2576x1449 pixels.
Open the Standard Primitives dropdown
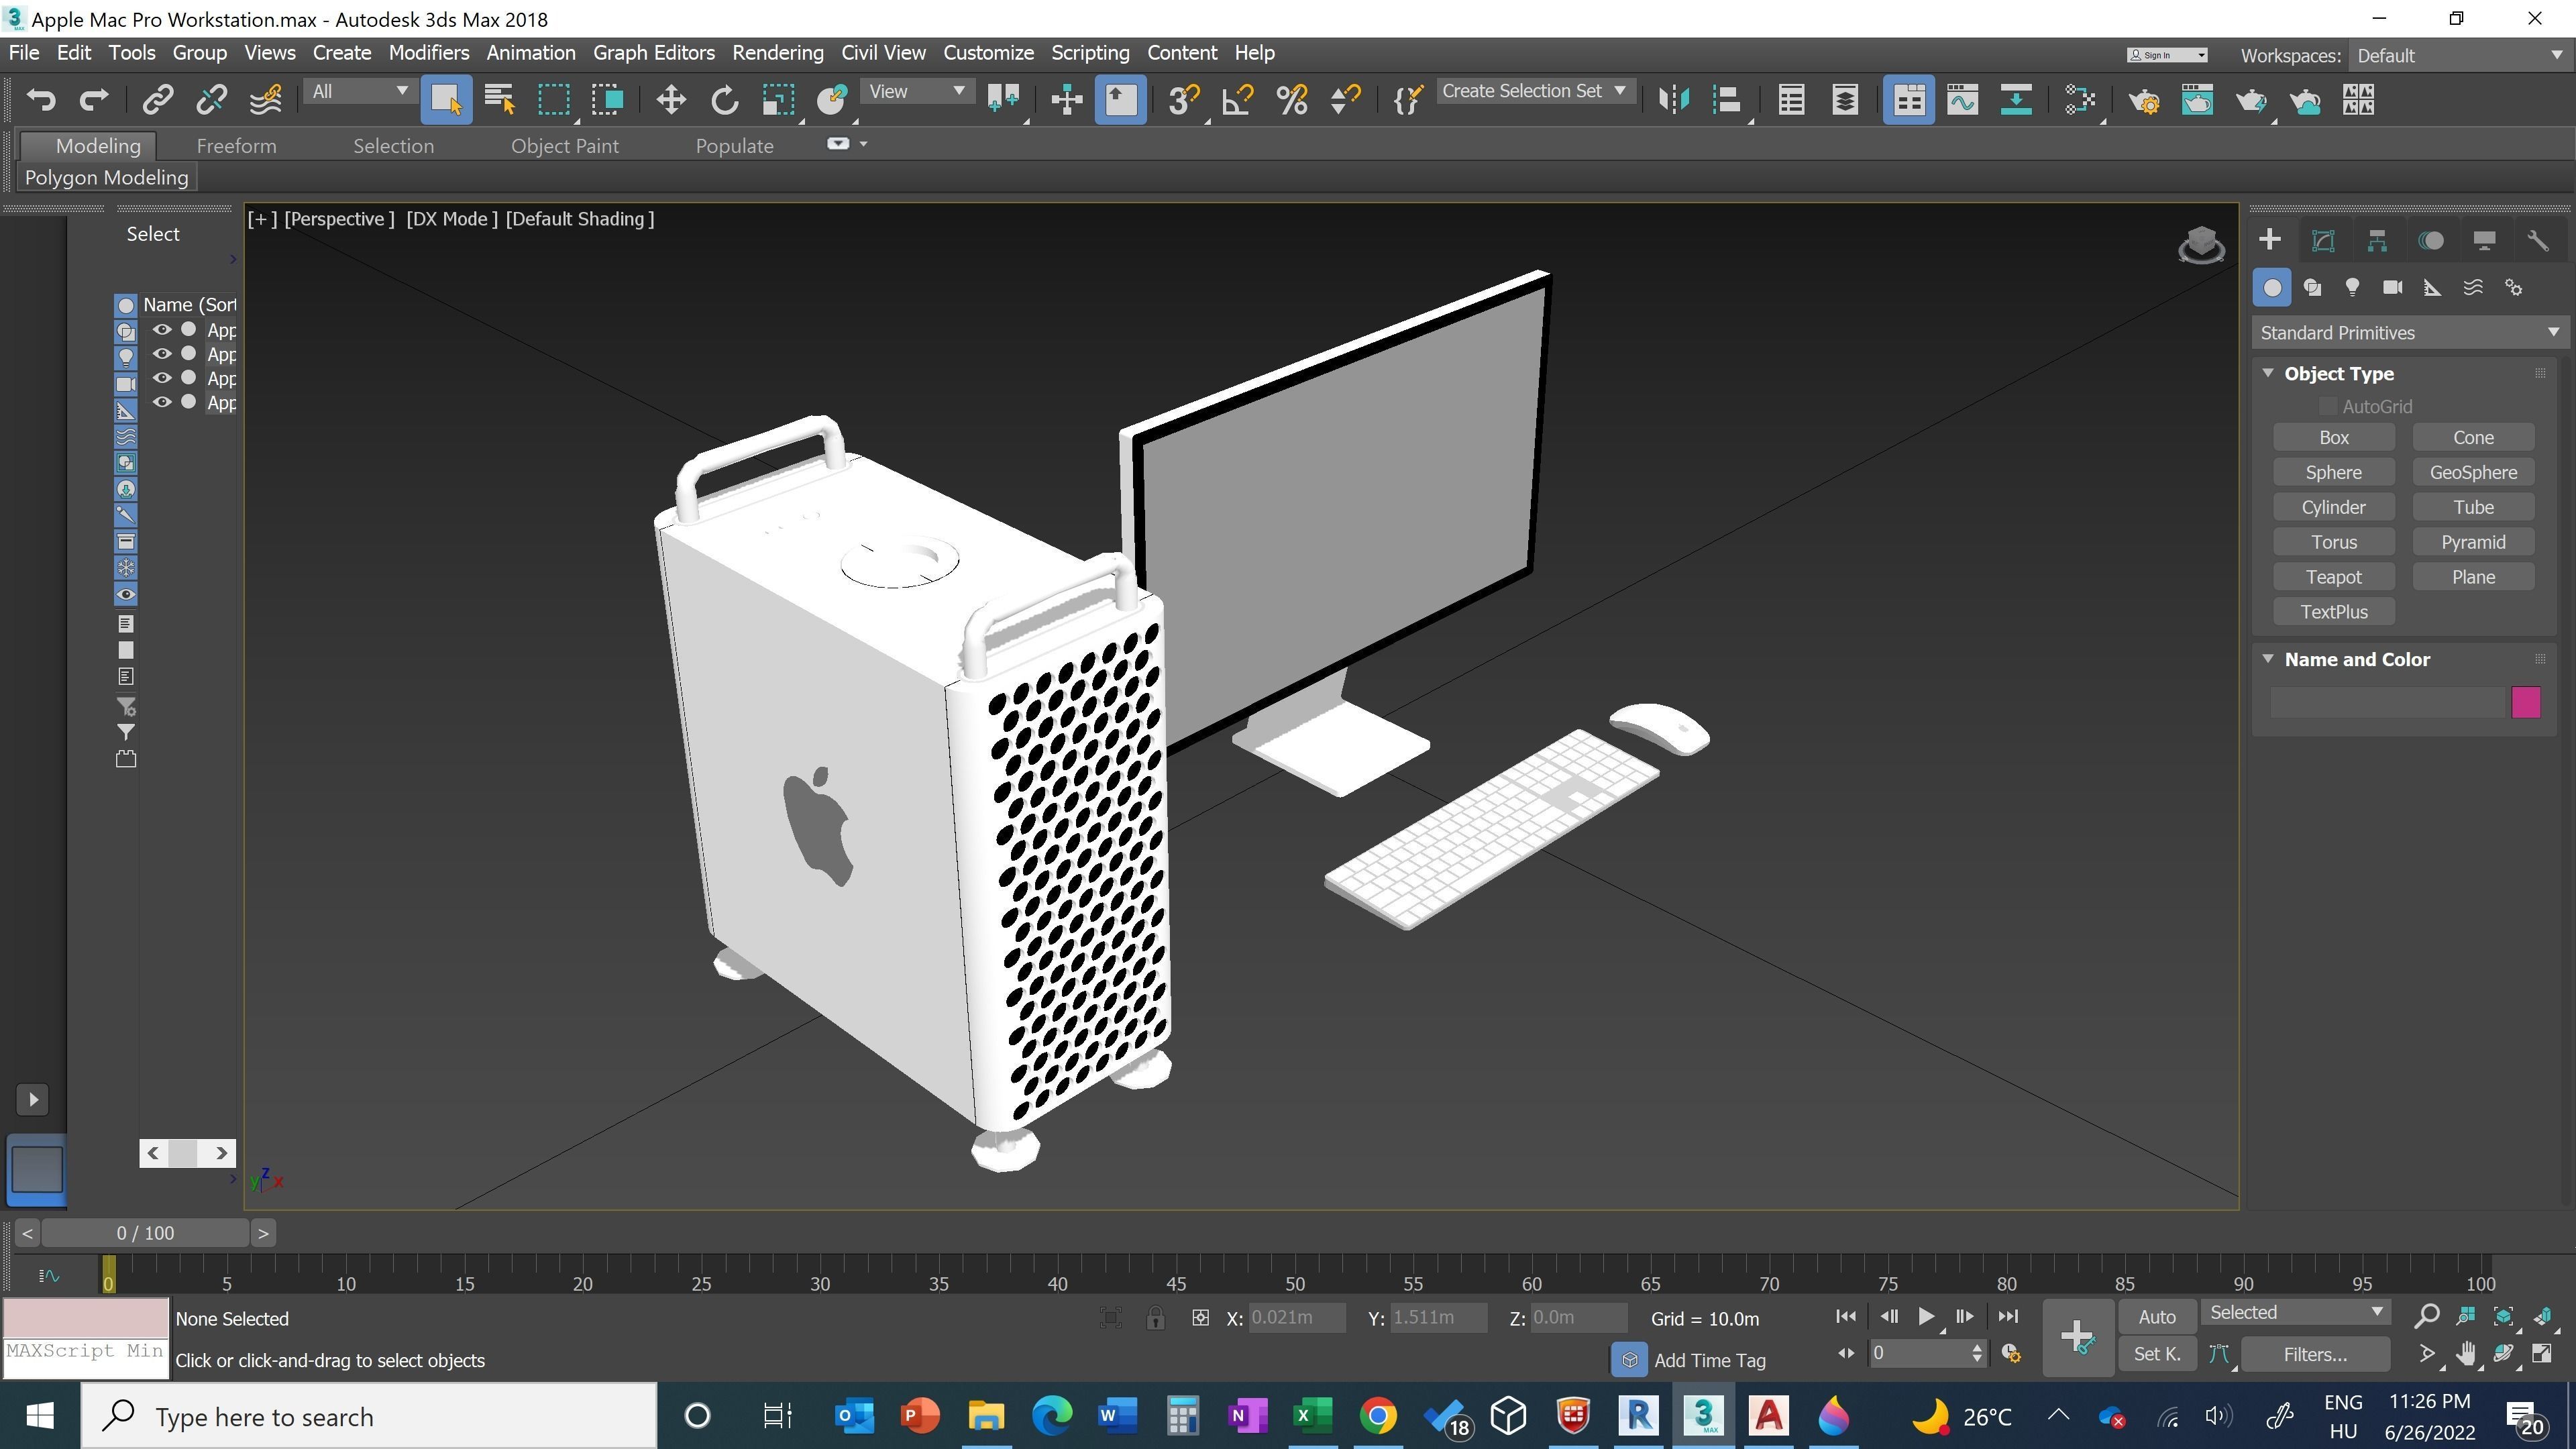(x=2409, y=333)
